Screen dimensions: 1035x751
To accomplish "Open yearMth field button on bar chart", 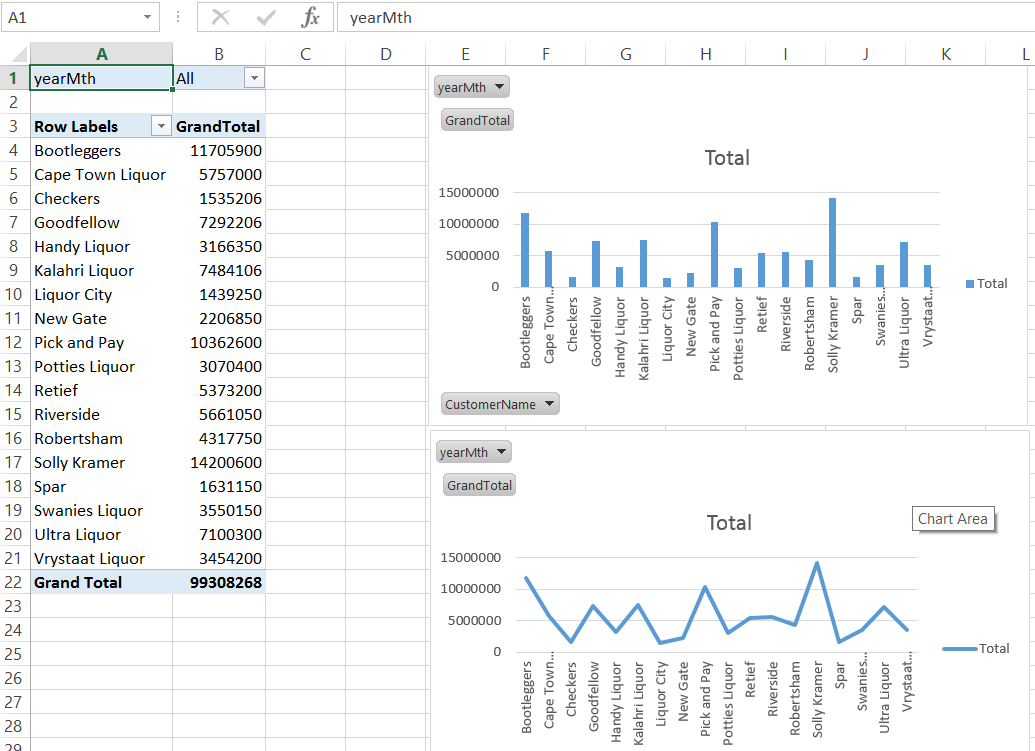I will (473, 87).
